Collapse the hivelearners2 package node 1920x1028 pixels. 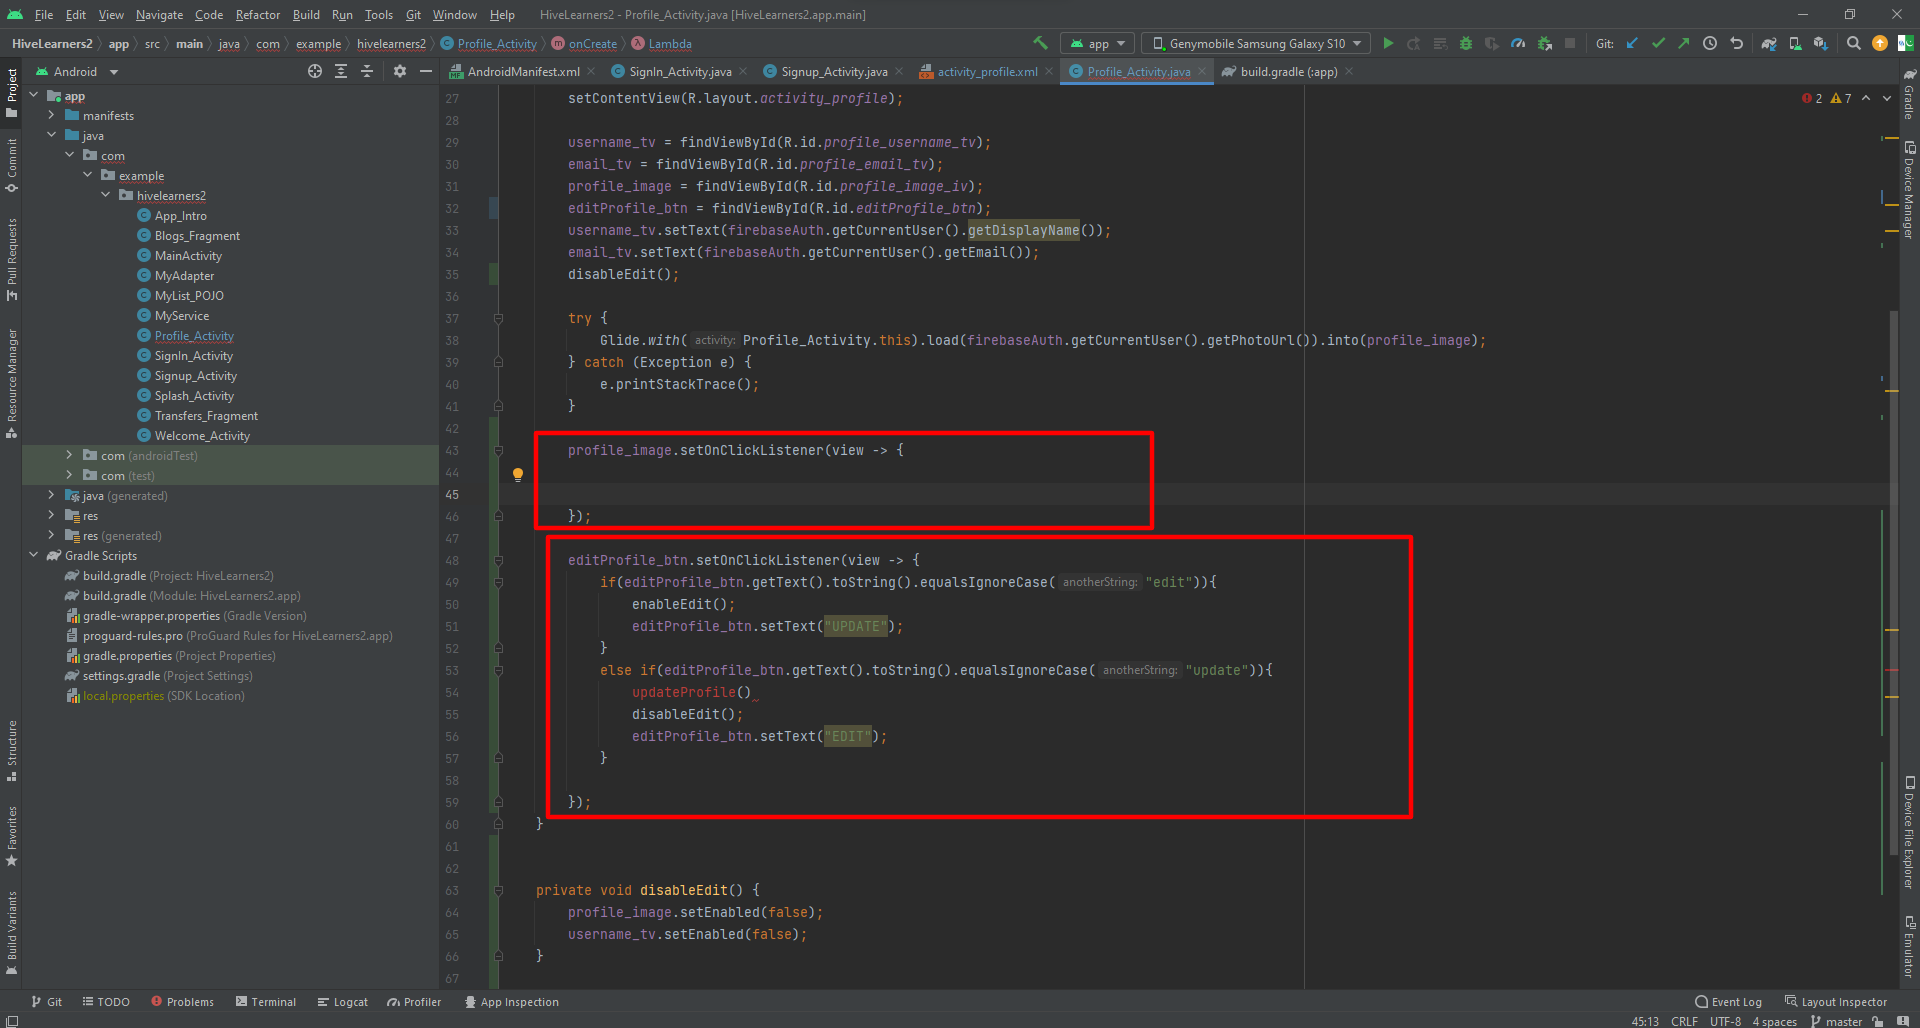tap(105, 195)
